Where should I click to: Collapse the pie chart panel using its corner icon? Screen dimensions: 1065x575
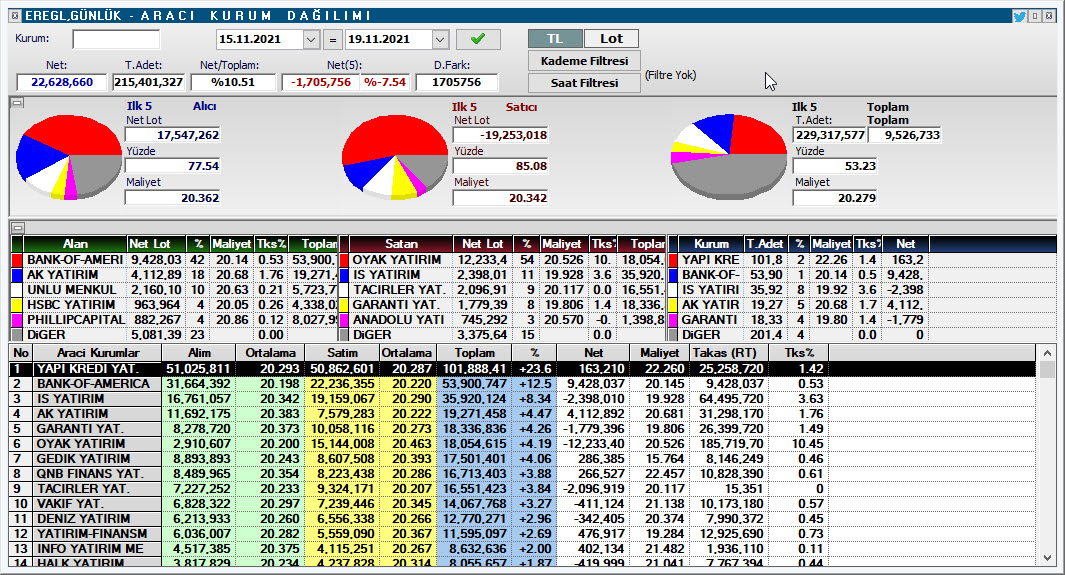[x=18, y=103]
